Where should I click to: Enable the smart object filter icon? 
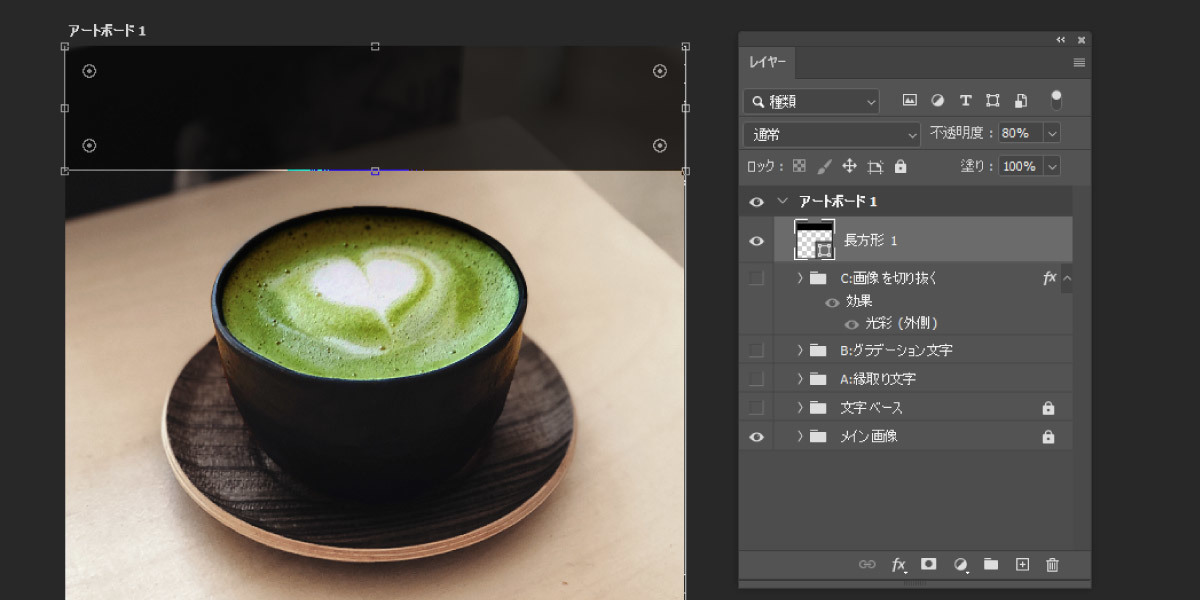coord(1021,100)
